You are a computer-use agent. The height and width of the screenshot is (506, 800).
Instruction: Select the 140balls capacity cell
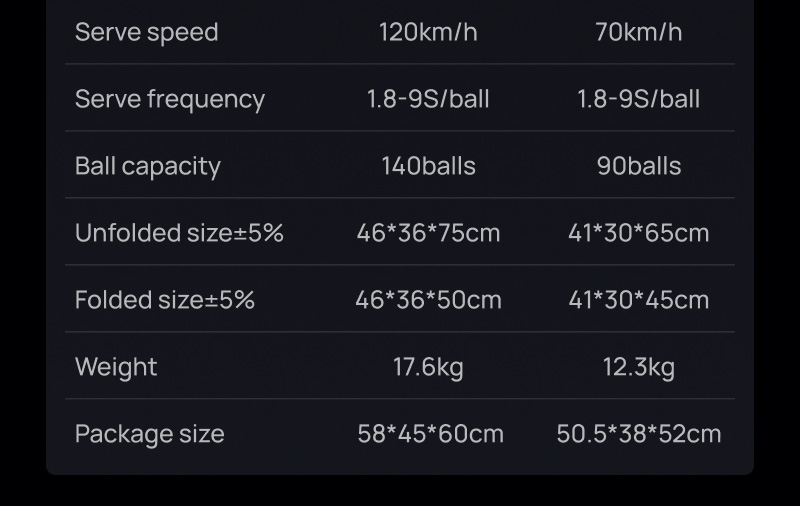pyautogui.click(x=428, y=166)
